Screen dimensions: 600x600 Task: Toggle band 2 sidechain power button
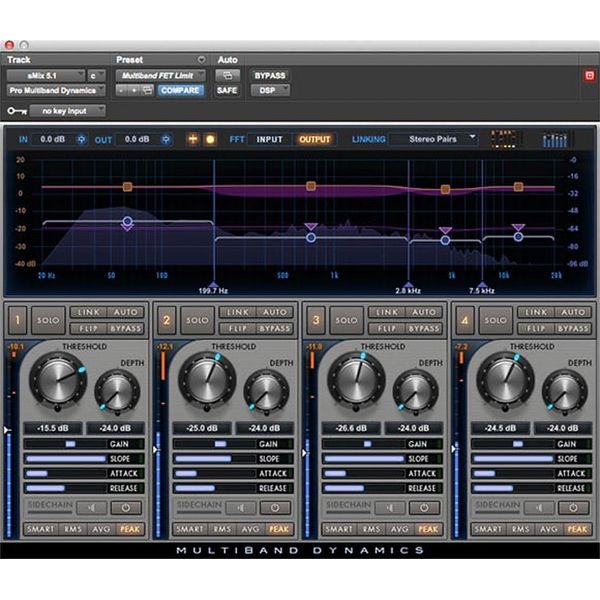coord(275,508)
